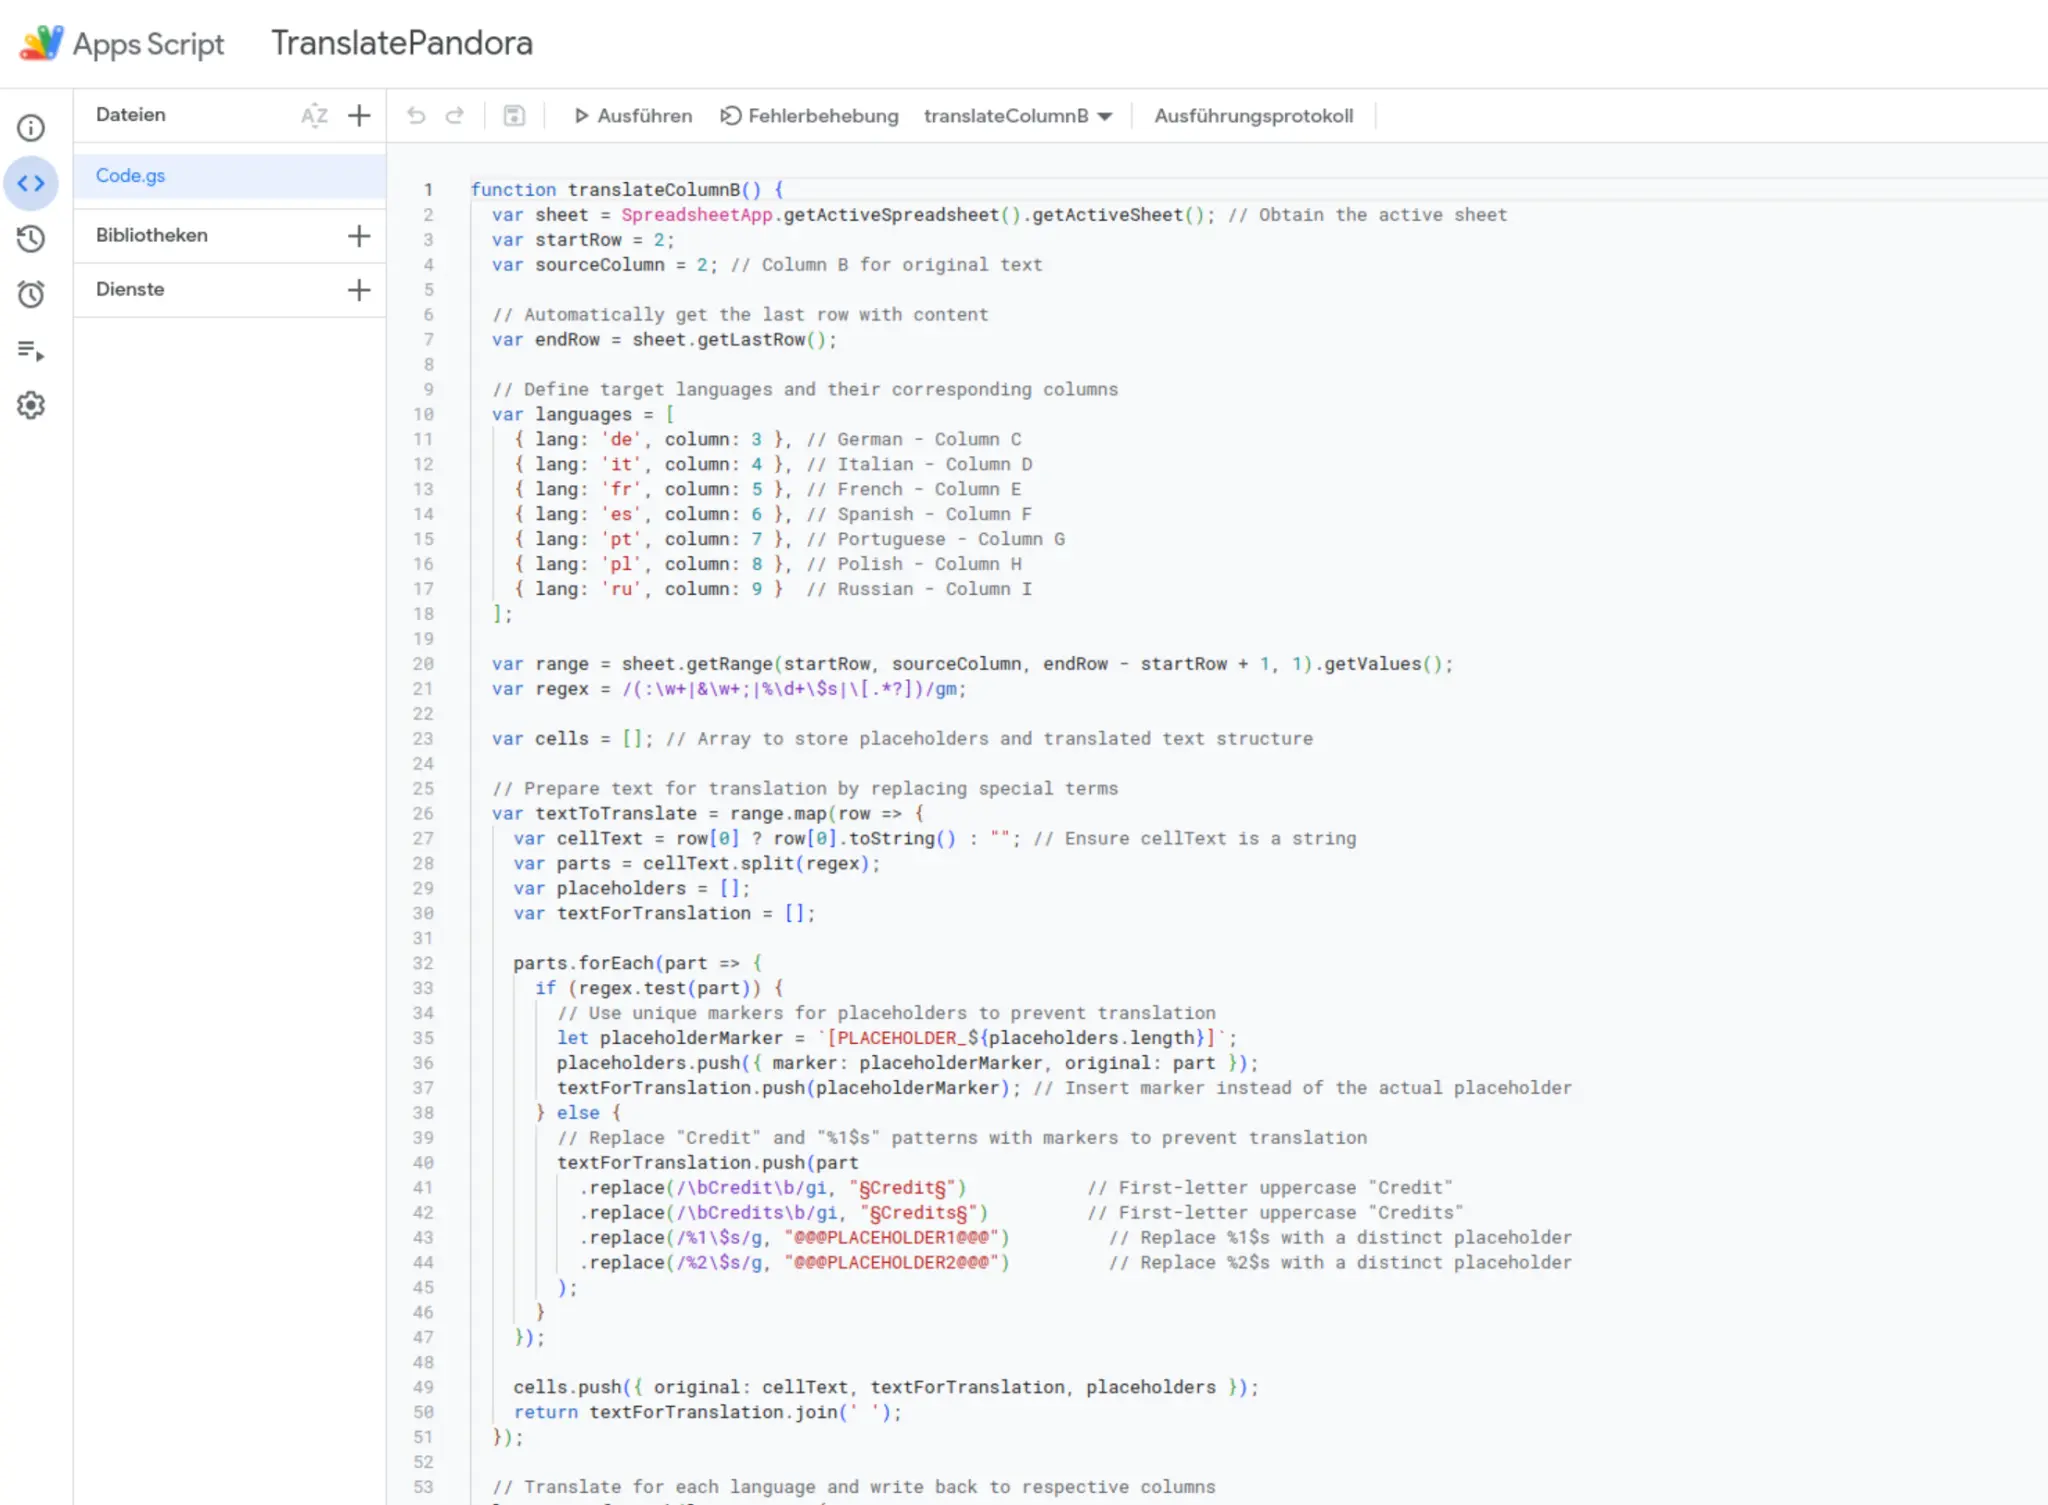The width and height of the screenshot is (2048, 1505).
Task: Click 'placeholderMarker' declaration on line 35
Action: (691, 1038)
